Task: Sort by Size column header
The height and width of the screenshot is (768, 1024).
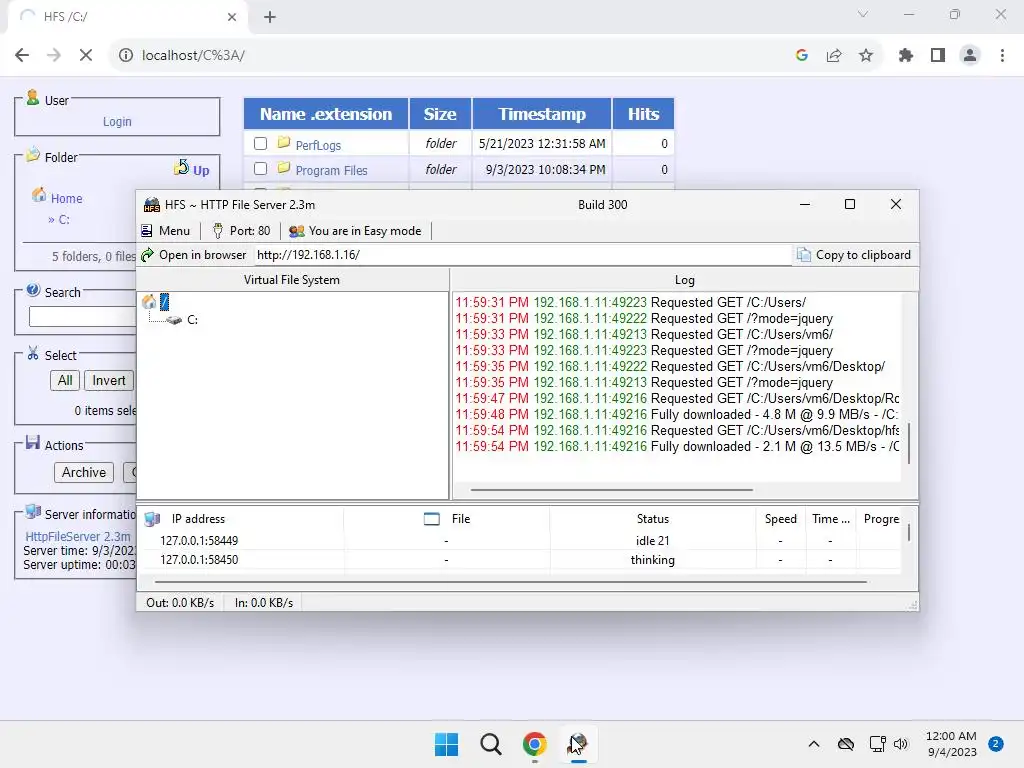Action: (x=440, y=114)
